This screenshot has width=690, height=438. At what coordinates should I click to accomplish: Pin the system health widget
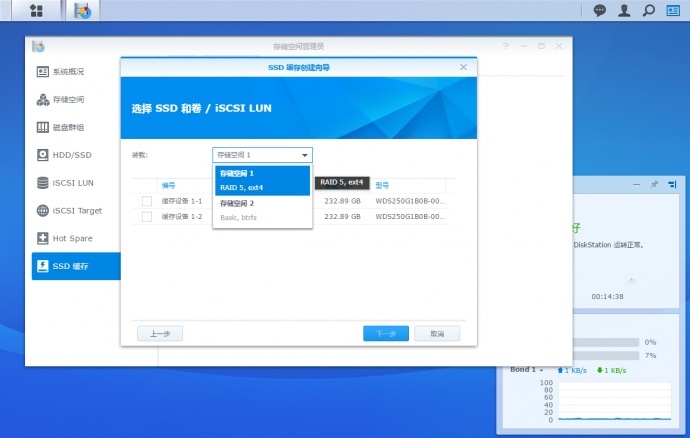654,185
